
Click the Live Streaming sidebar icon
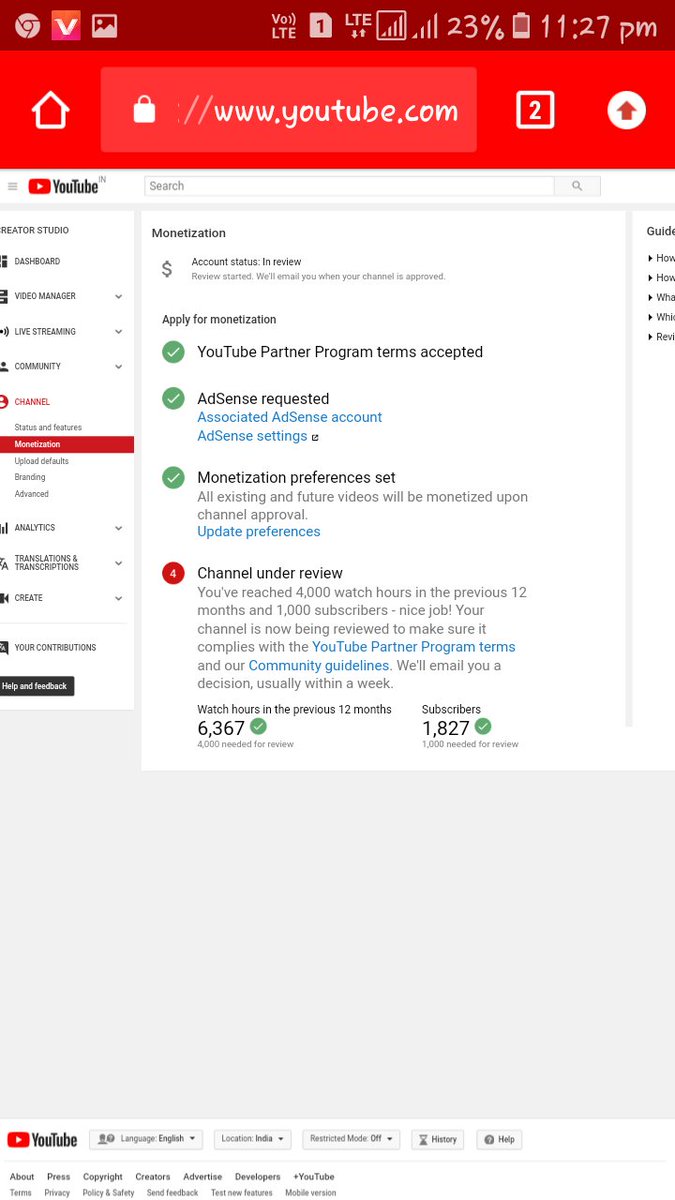[4, 331]
